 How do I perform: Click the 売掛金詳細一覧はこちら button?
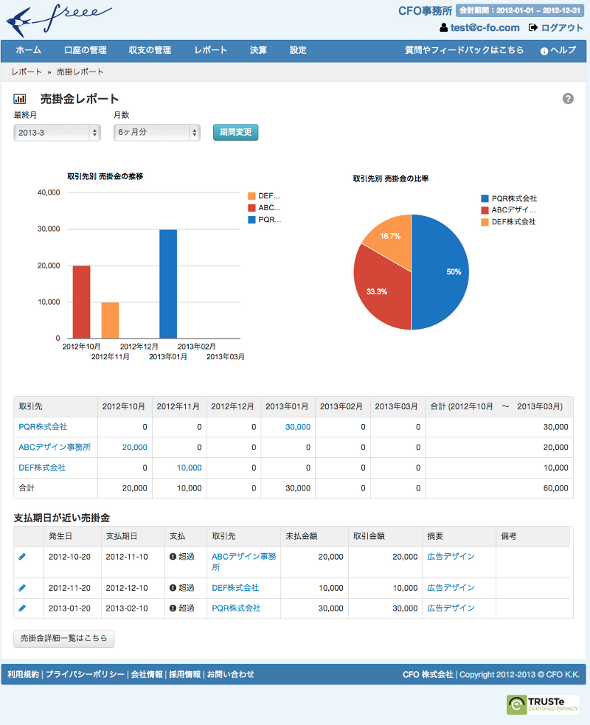click(x=64, y=639)
